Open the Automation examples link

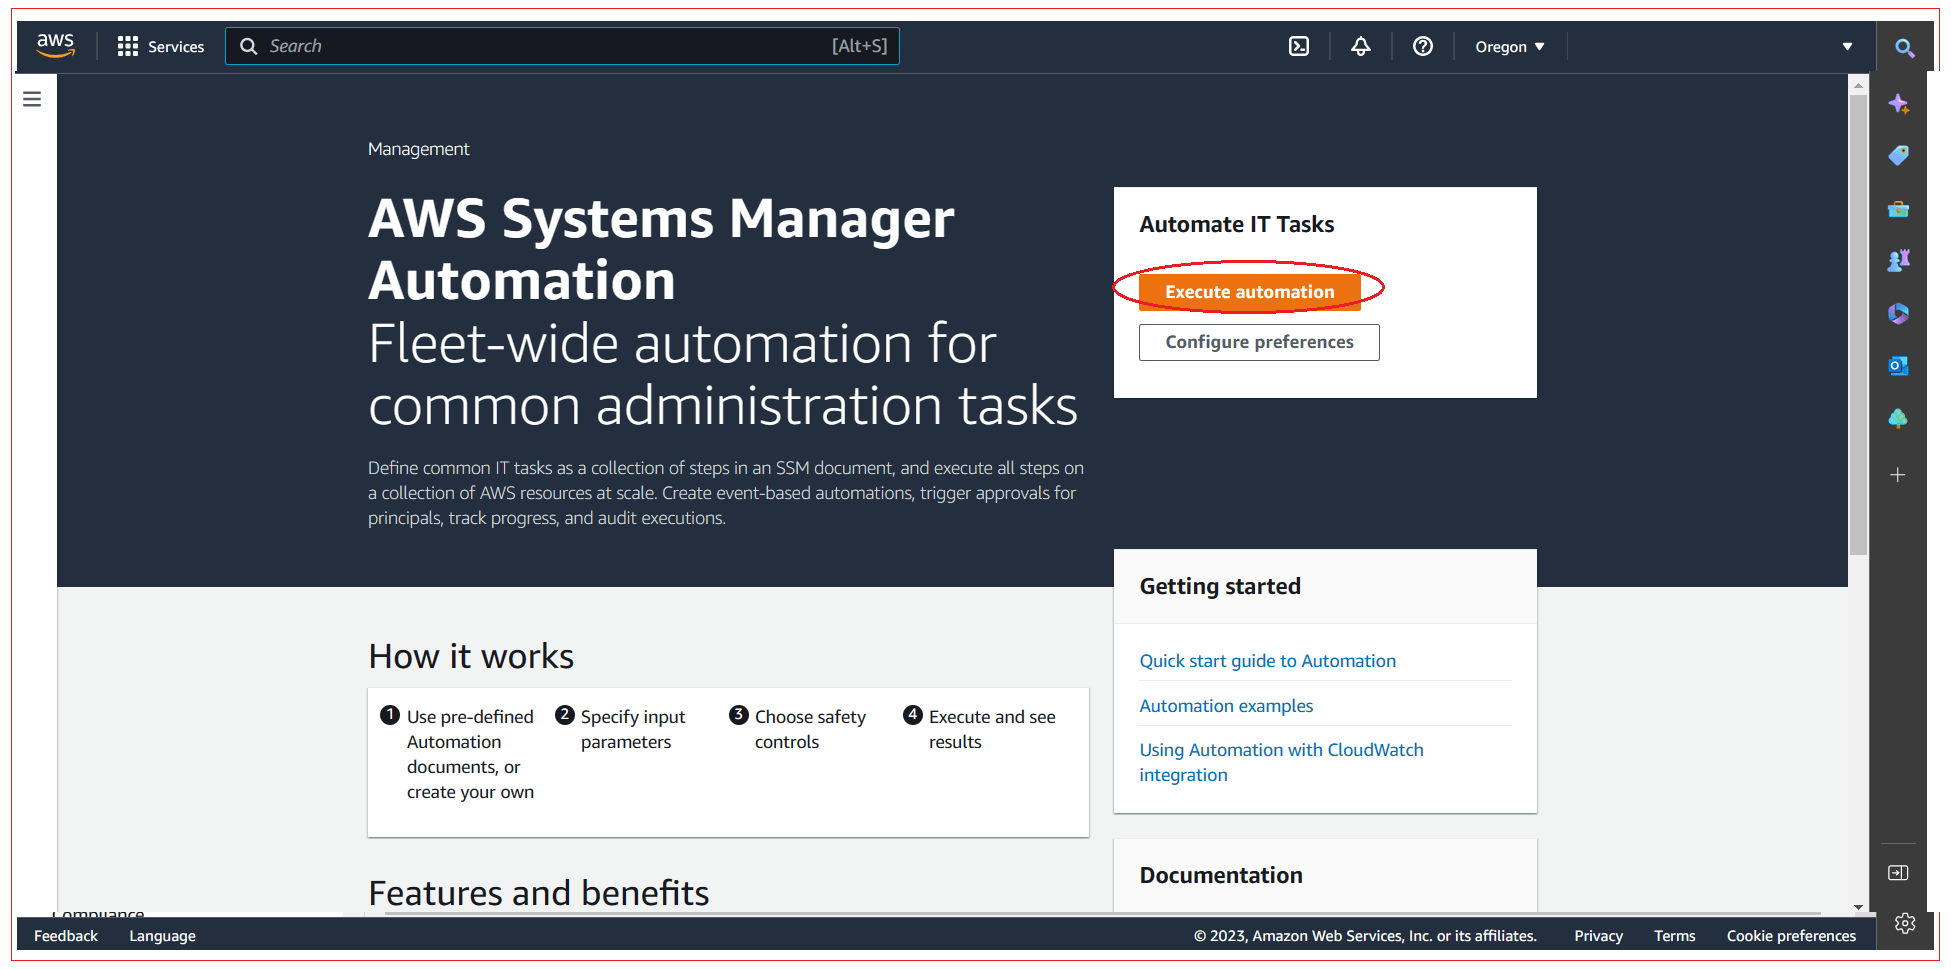tap(1226, 706)
